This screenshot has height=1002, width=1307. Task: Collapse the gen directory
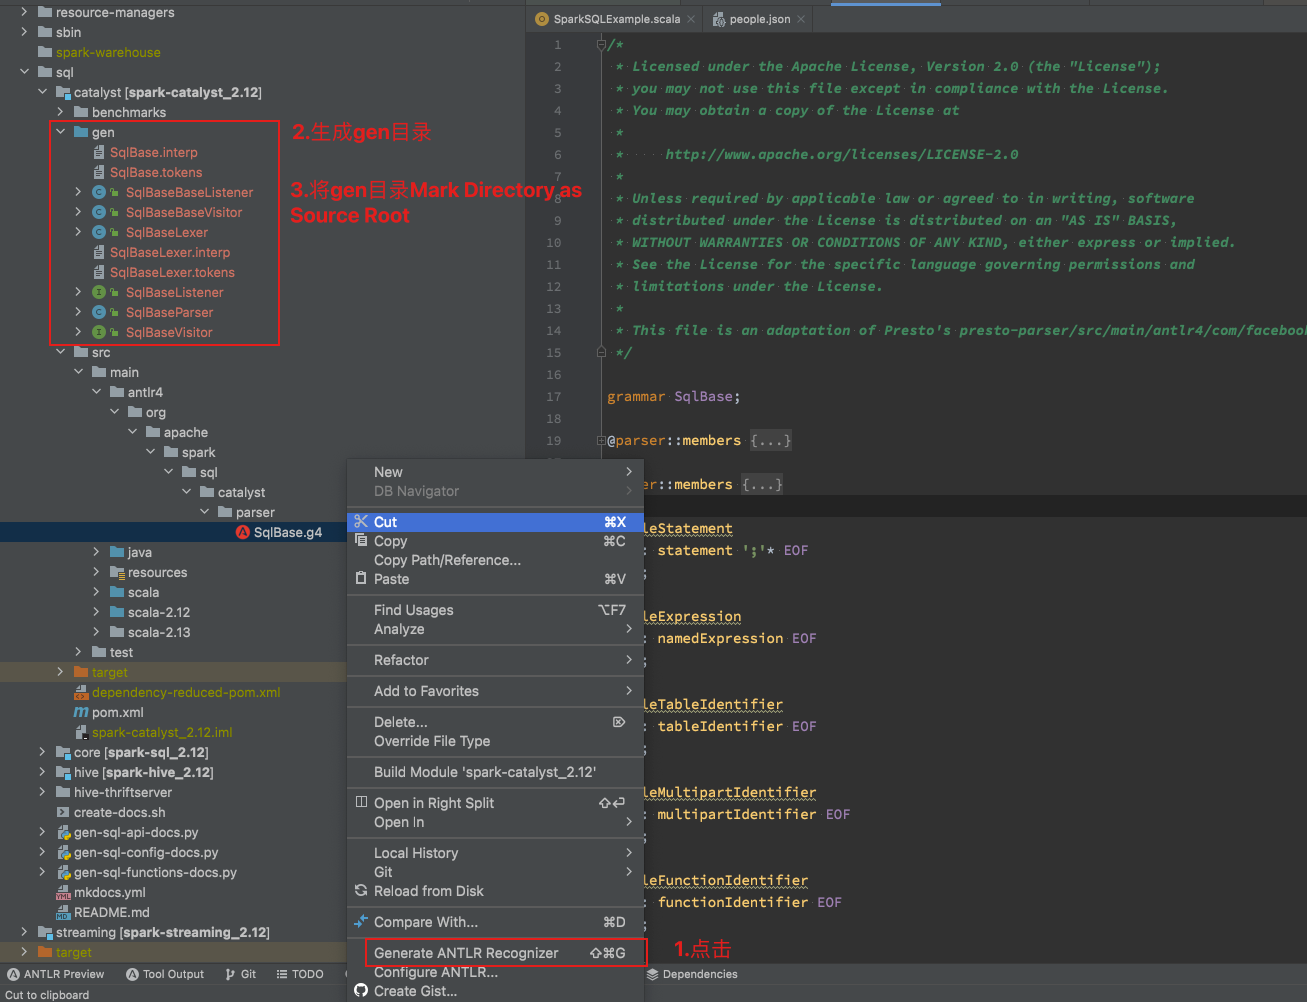[61, 132]
